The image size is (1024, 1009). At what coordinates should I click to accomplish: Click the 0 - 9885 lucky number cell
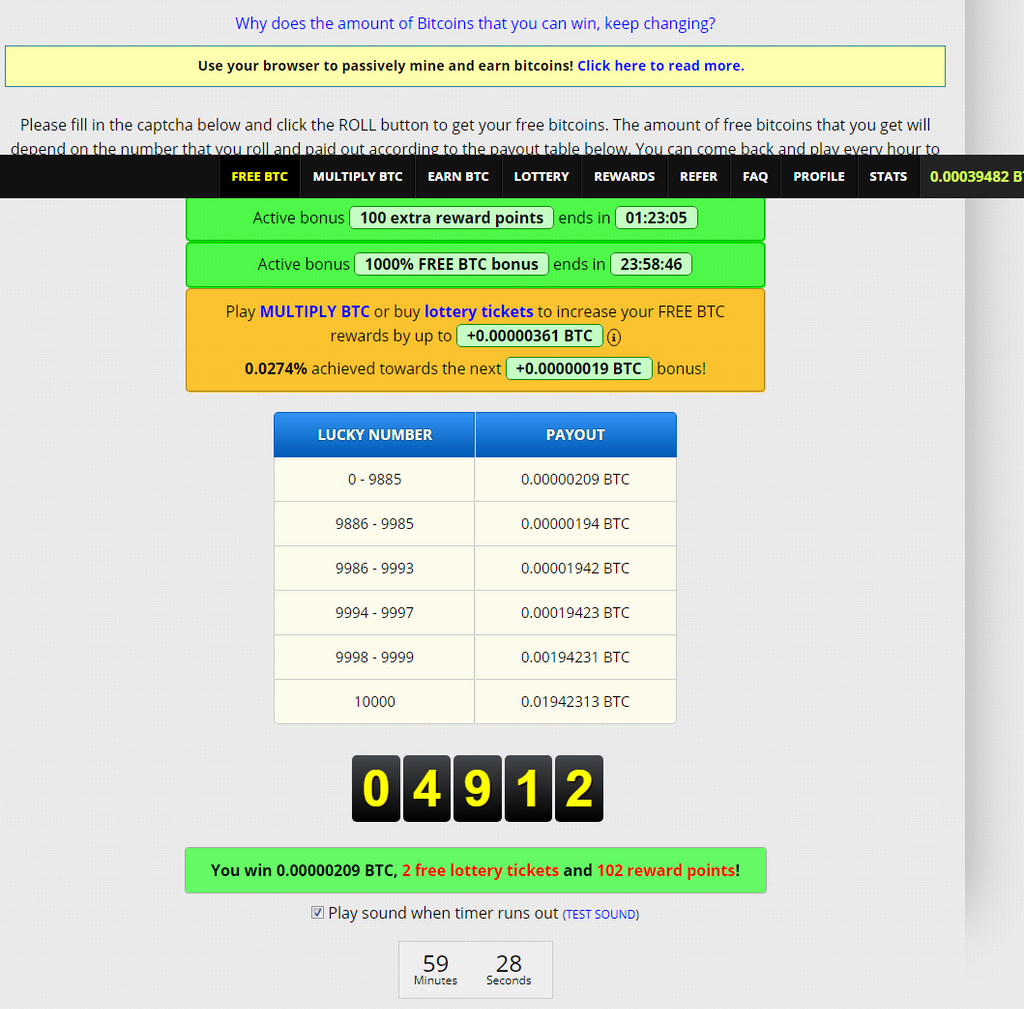coord(374,479)
